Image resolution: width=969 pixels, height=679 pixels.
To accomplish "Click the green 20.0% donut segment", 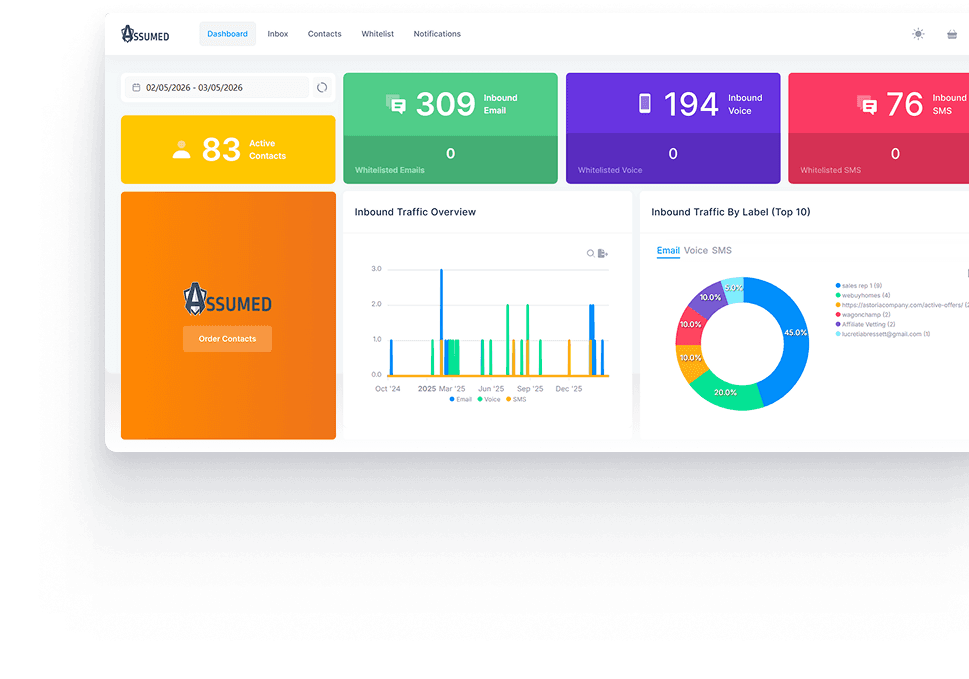I will coord(727,392).
